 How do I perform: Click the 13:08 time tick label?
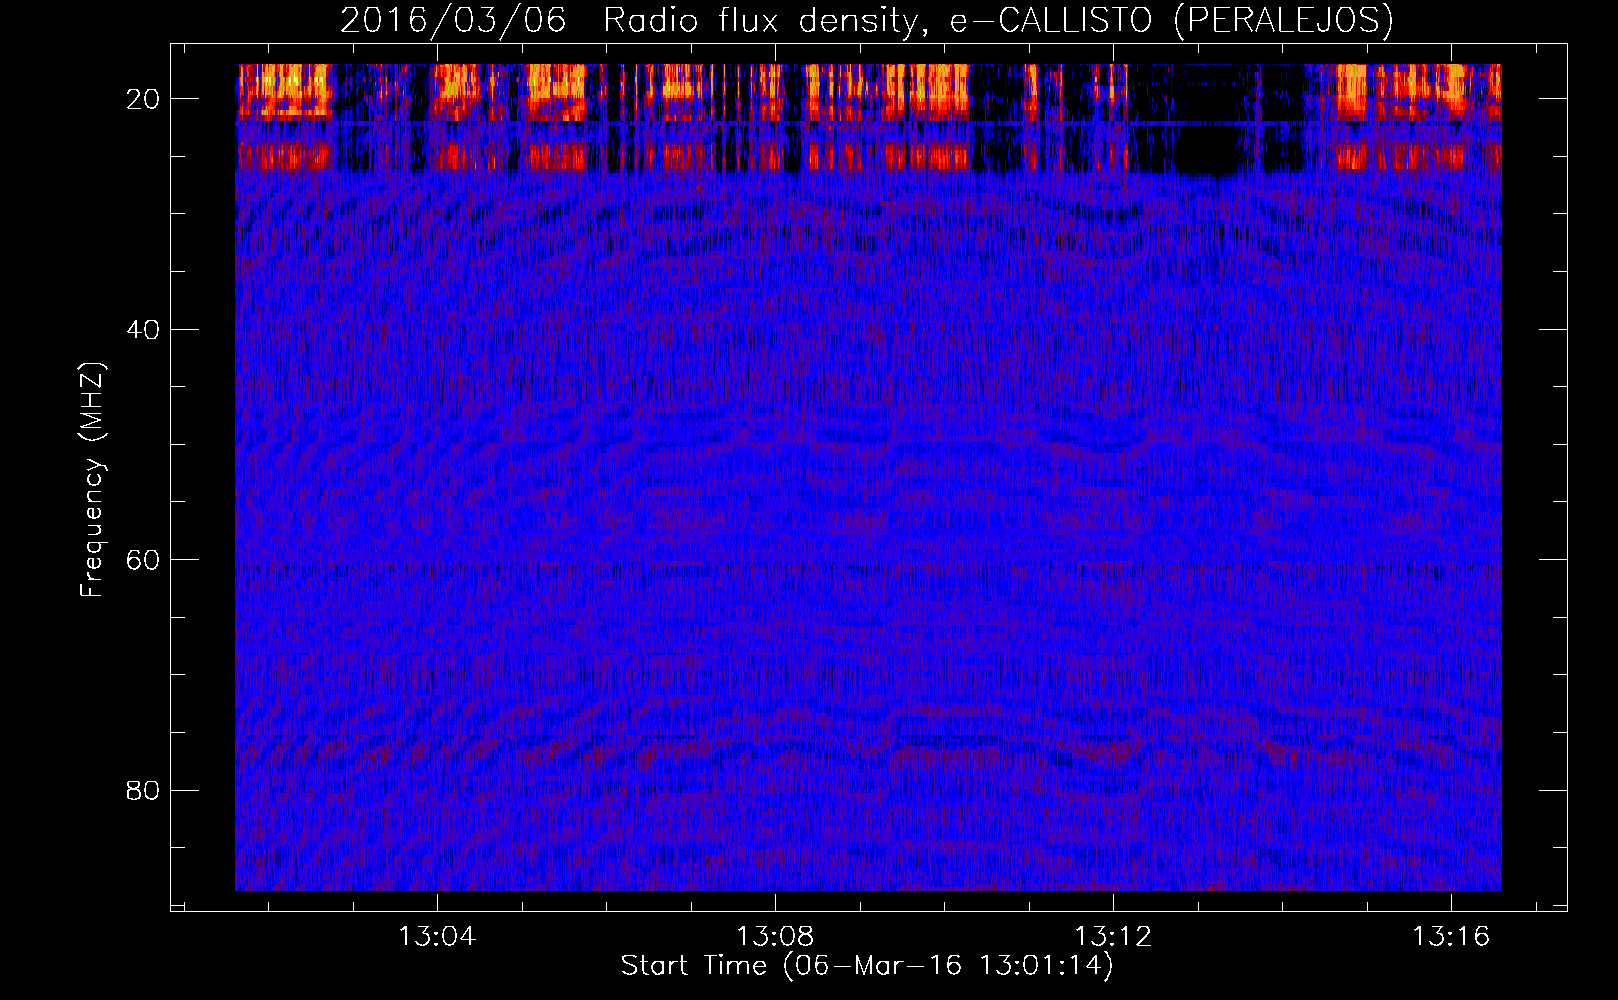coord(775,937)
